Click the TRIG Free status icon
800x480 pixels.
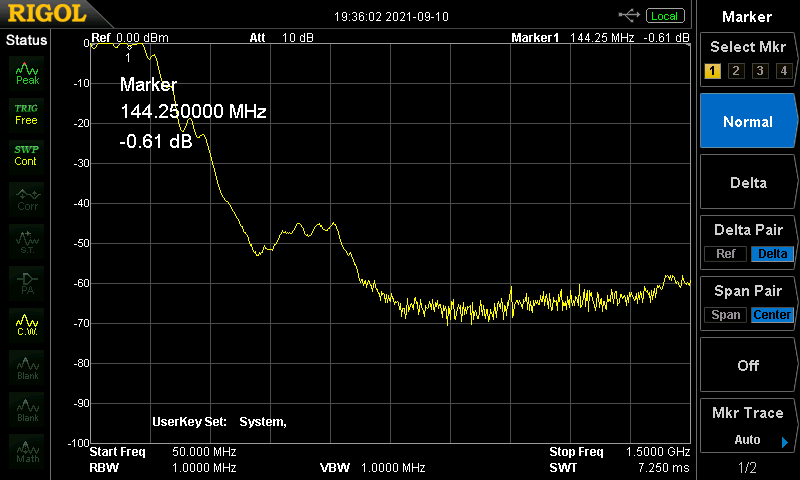click(x=27, y=114)
